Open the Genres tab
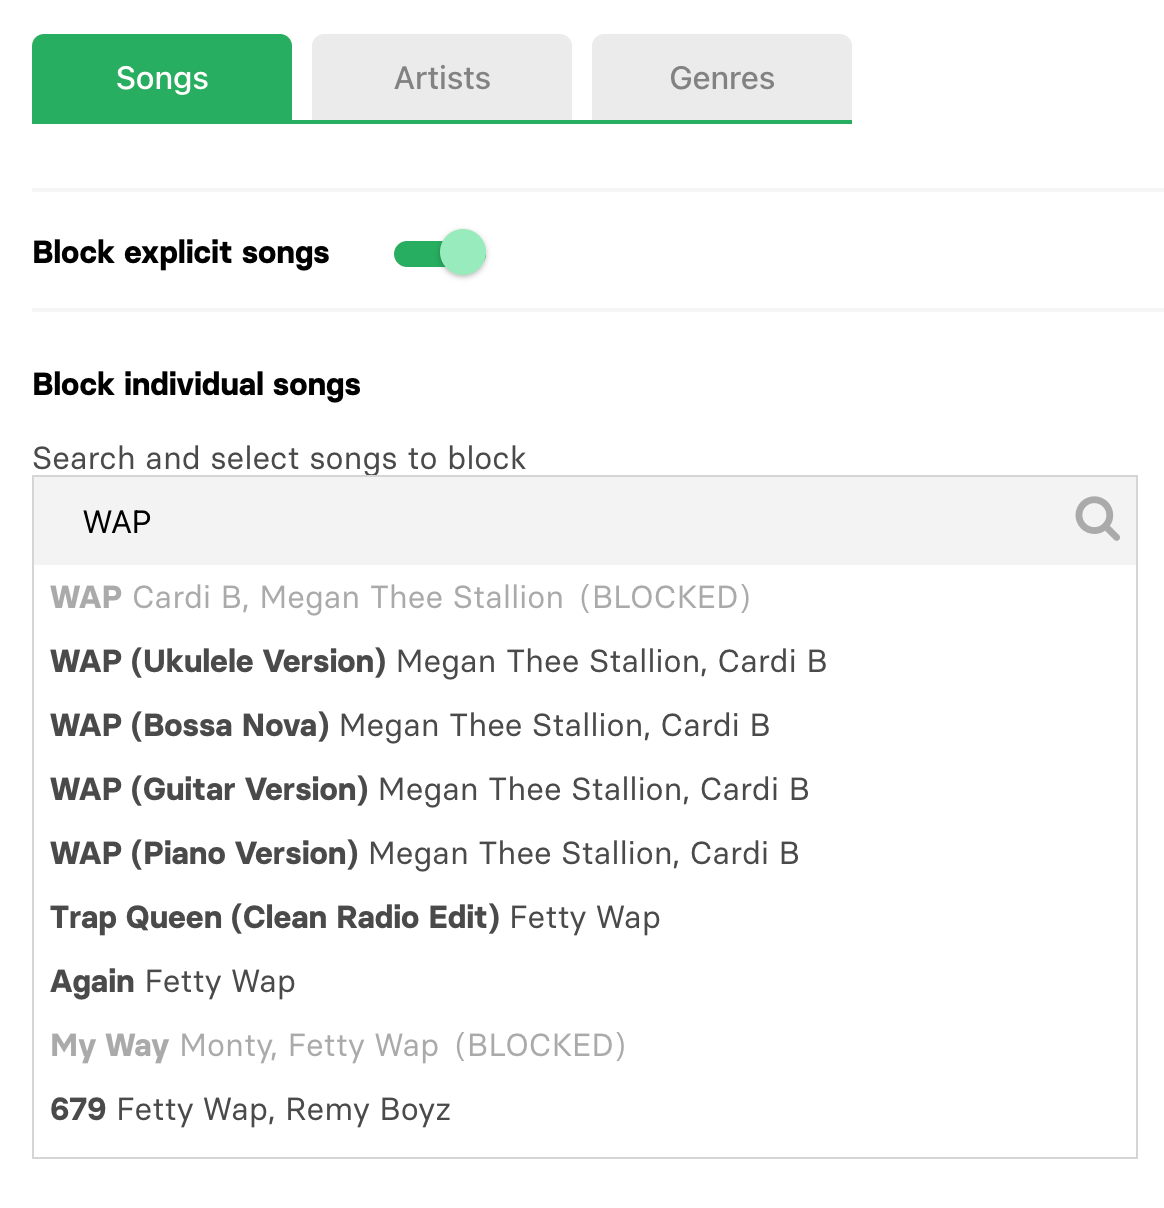The height and width of the screenshot is (1208, 1164). (721, 78)
